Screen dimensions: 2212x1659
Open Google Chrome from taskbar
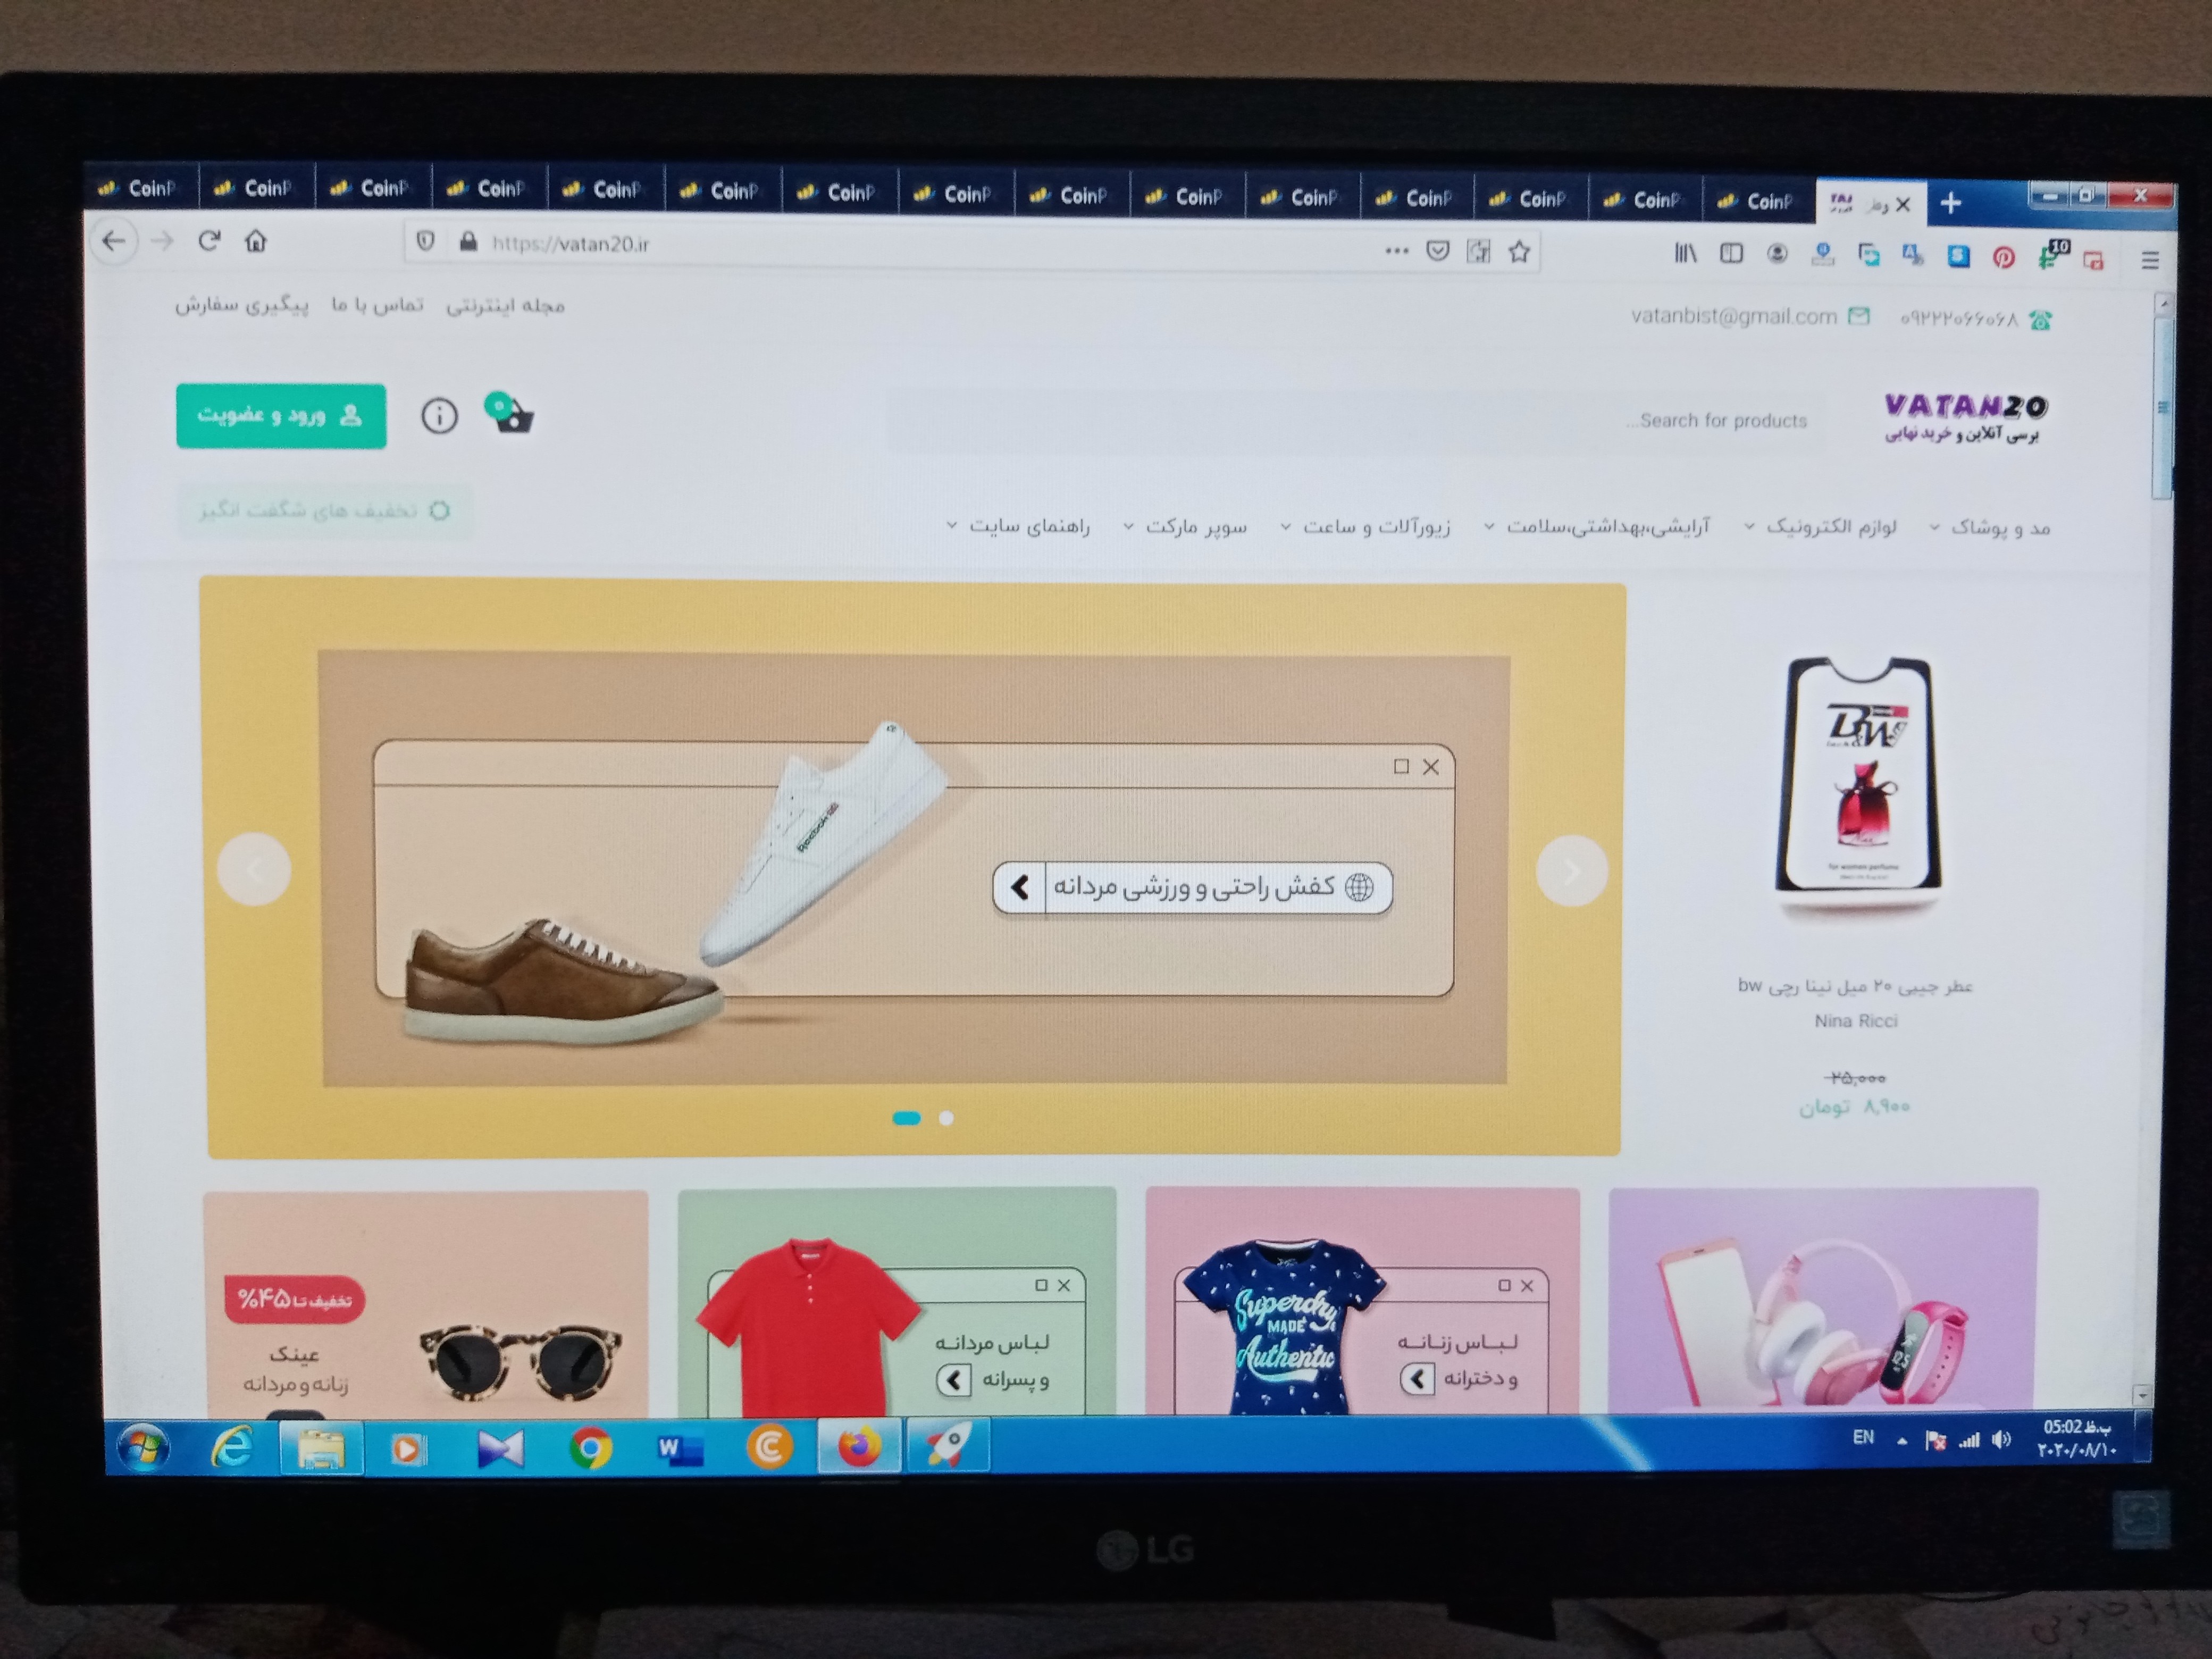590,1448
